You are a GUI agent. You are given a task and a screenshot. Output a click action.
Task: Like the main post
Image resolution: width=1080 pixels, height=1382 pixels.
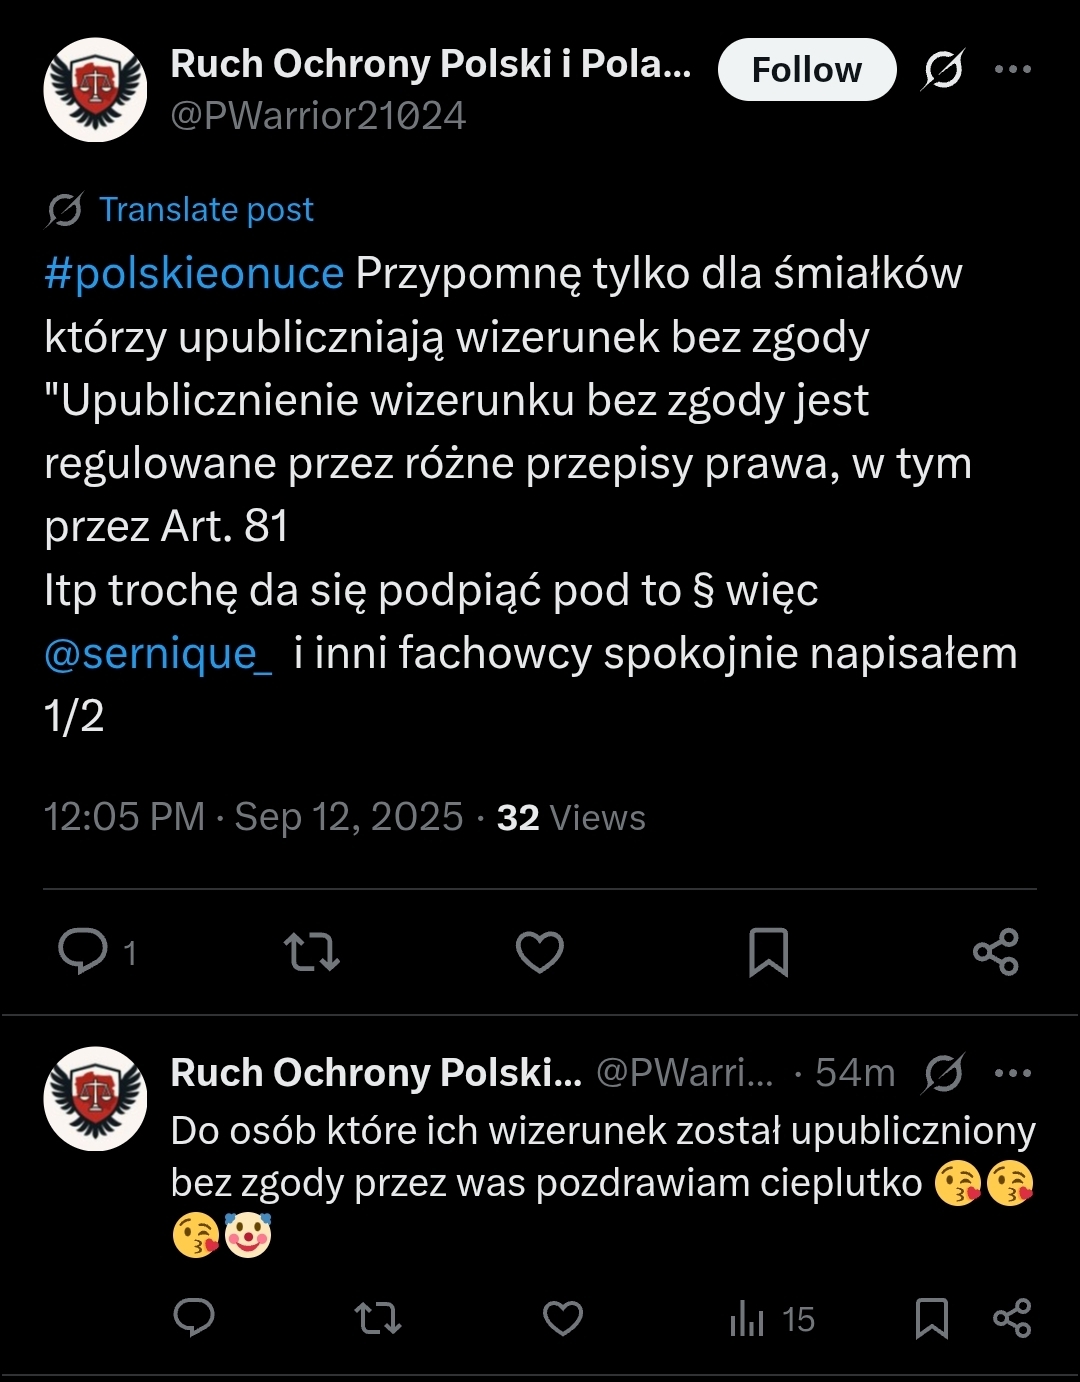point(540,951)
